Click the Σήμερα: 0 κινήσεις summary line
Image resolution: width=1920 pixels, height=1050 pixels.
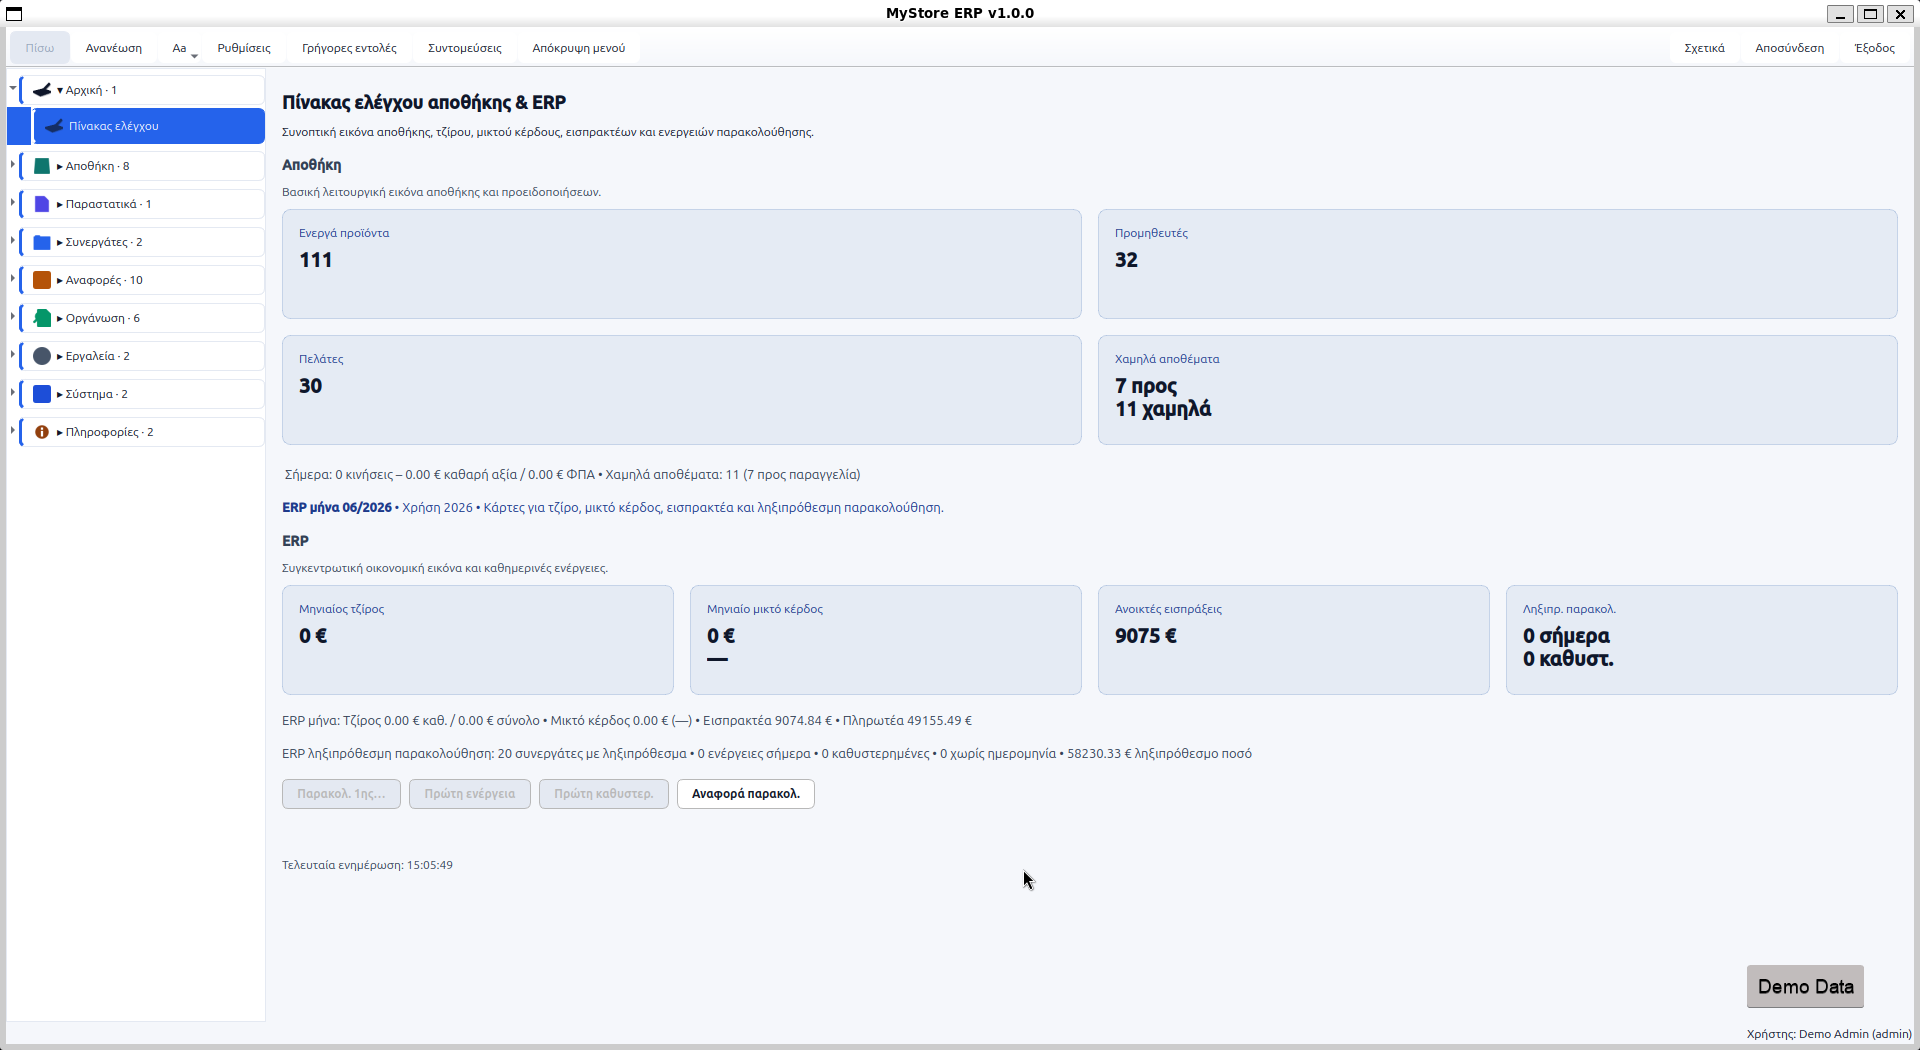(x=572, y=475)
